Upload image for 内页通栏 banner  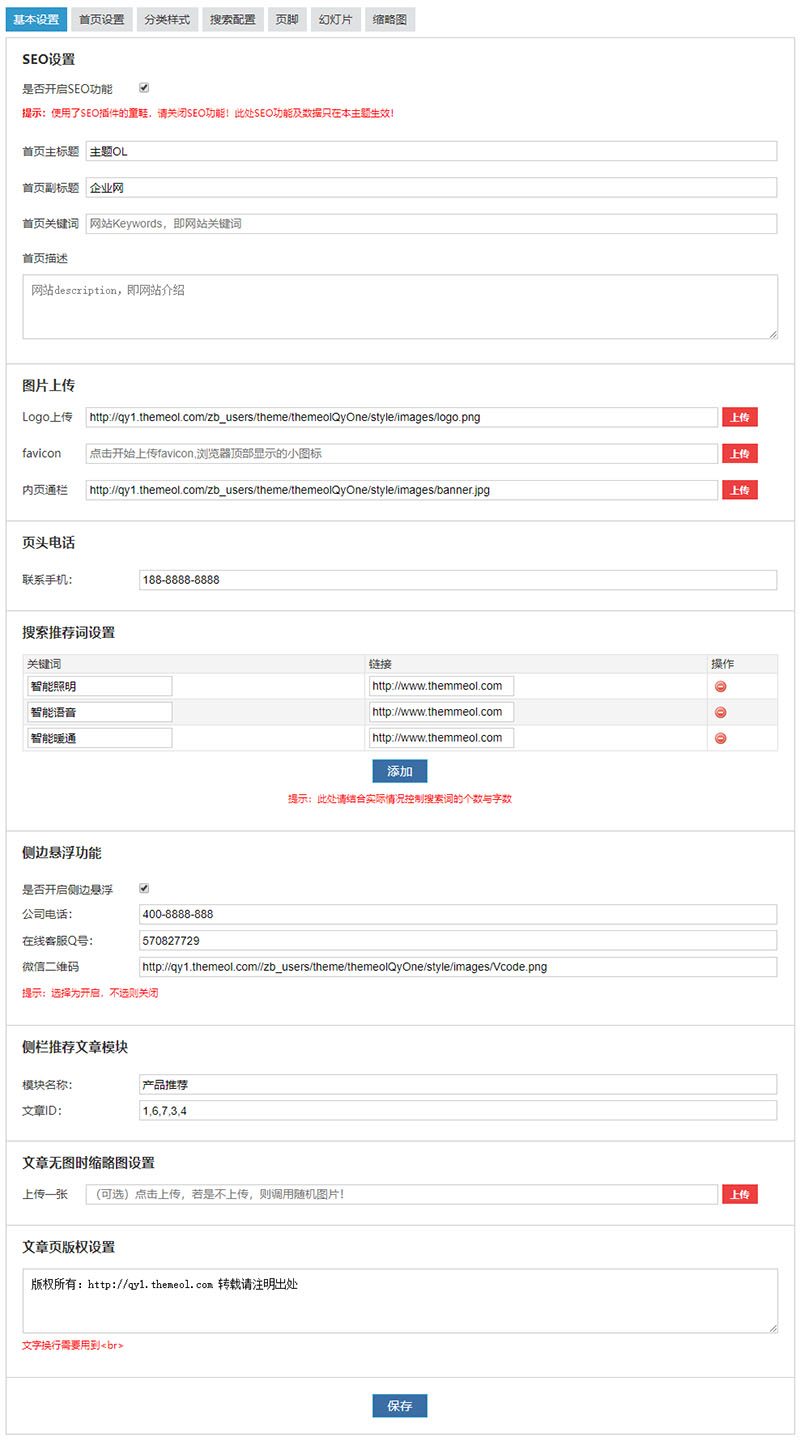[x=739, y=490]
